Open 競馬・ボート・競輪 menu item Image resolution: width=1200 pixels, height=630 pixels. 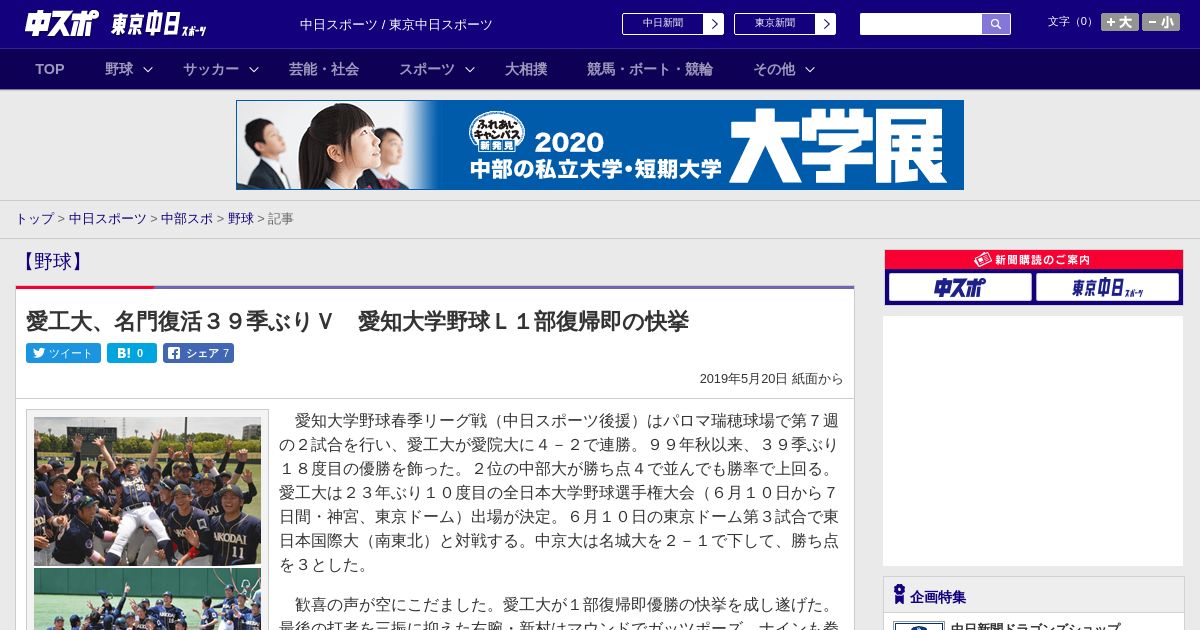click(x=650, y=69)
